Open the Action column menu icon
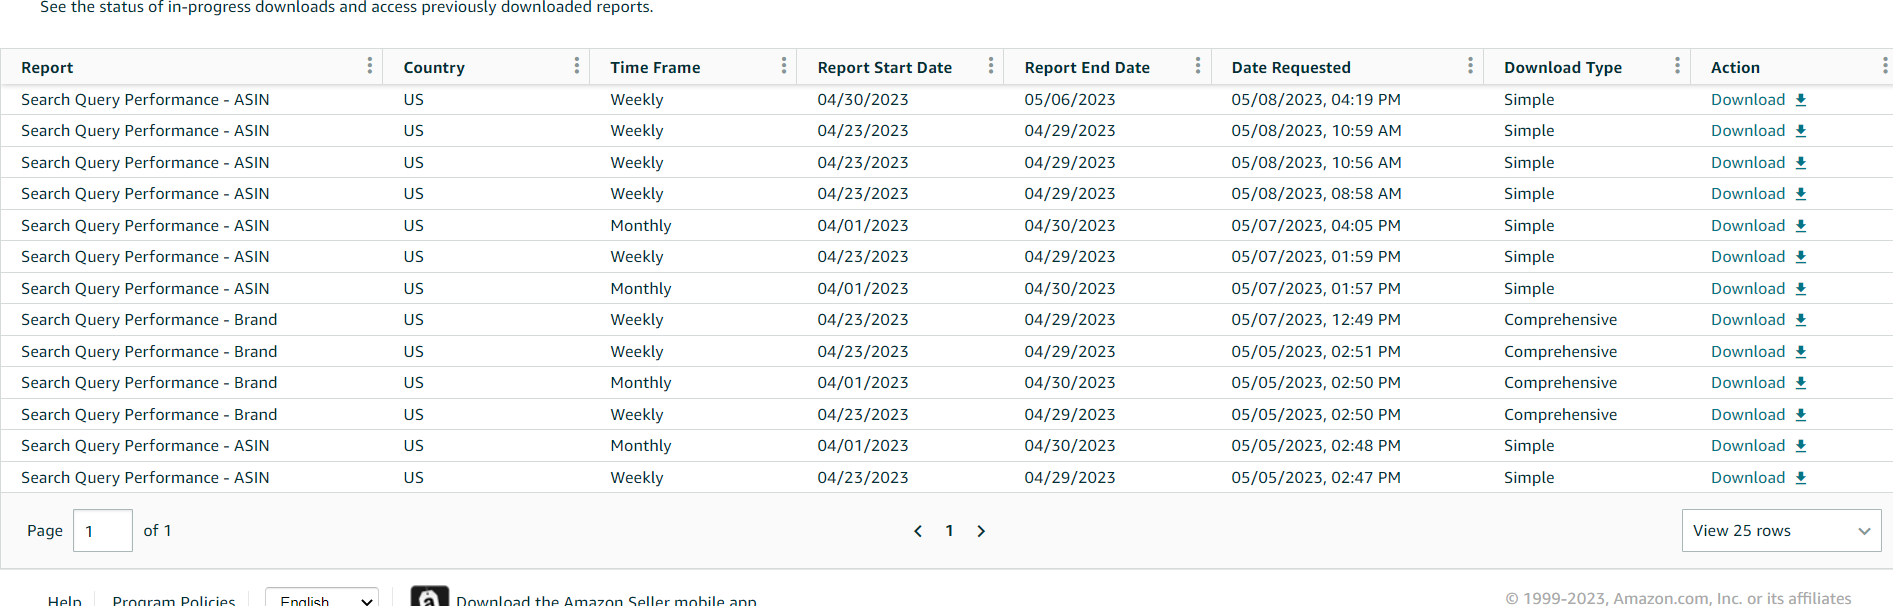This screenshot has width=1893, height=606. click(x=1885, y=66)
